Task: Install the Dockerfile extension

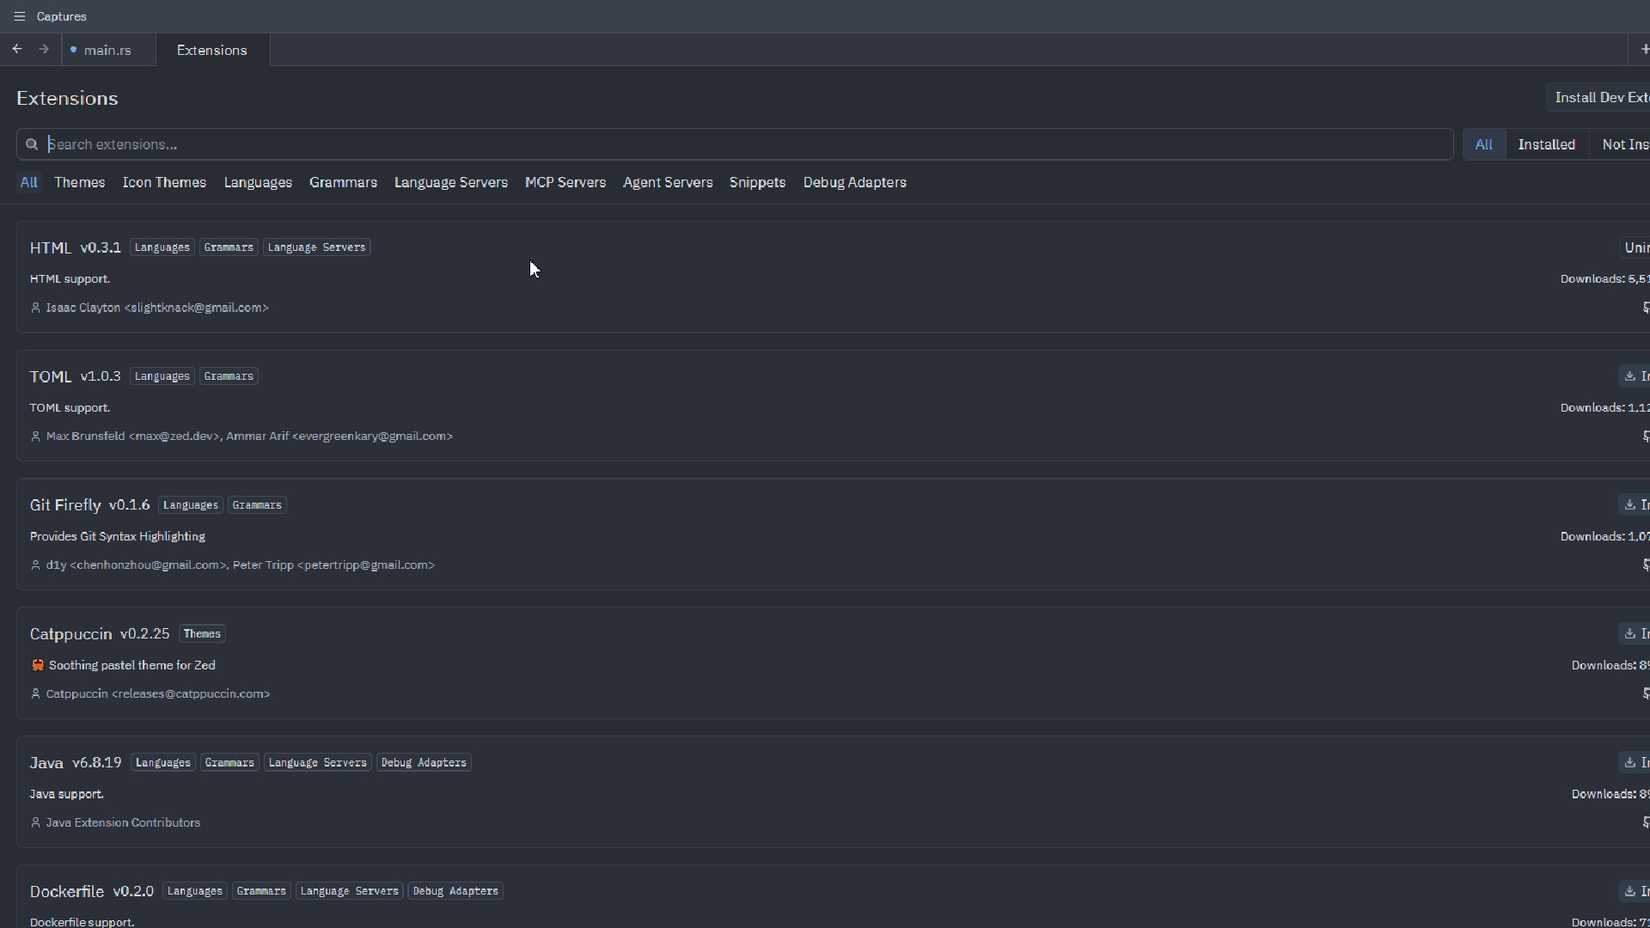Action: tap(1635, 891)
